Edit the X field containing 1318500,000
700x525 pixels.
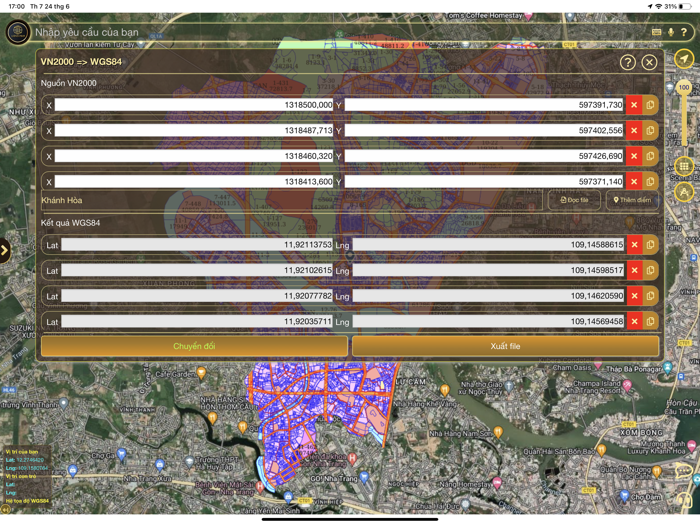coord(194,105)
